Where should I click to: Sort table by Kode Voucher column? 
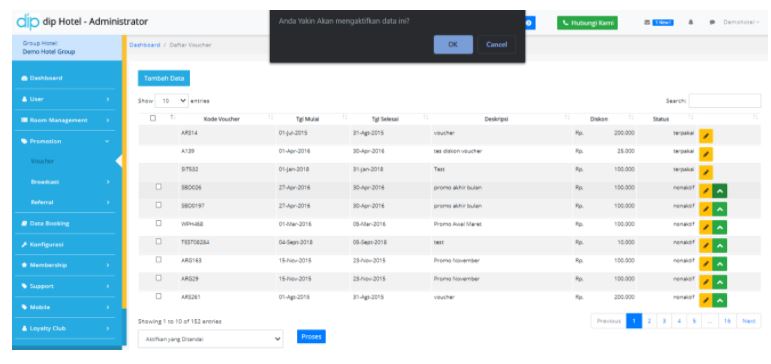click(x=221, y=119)
